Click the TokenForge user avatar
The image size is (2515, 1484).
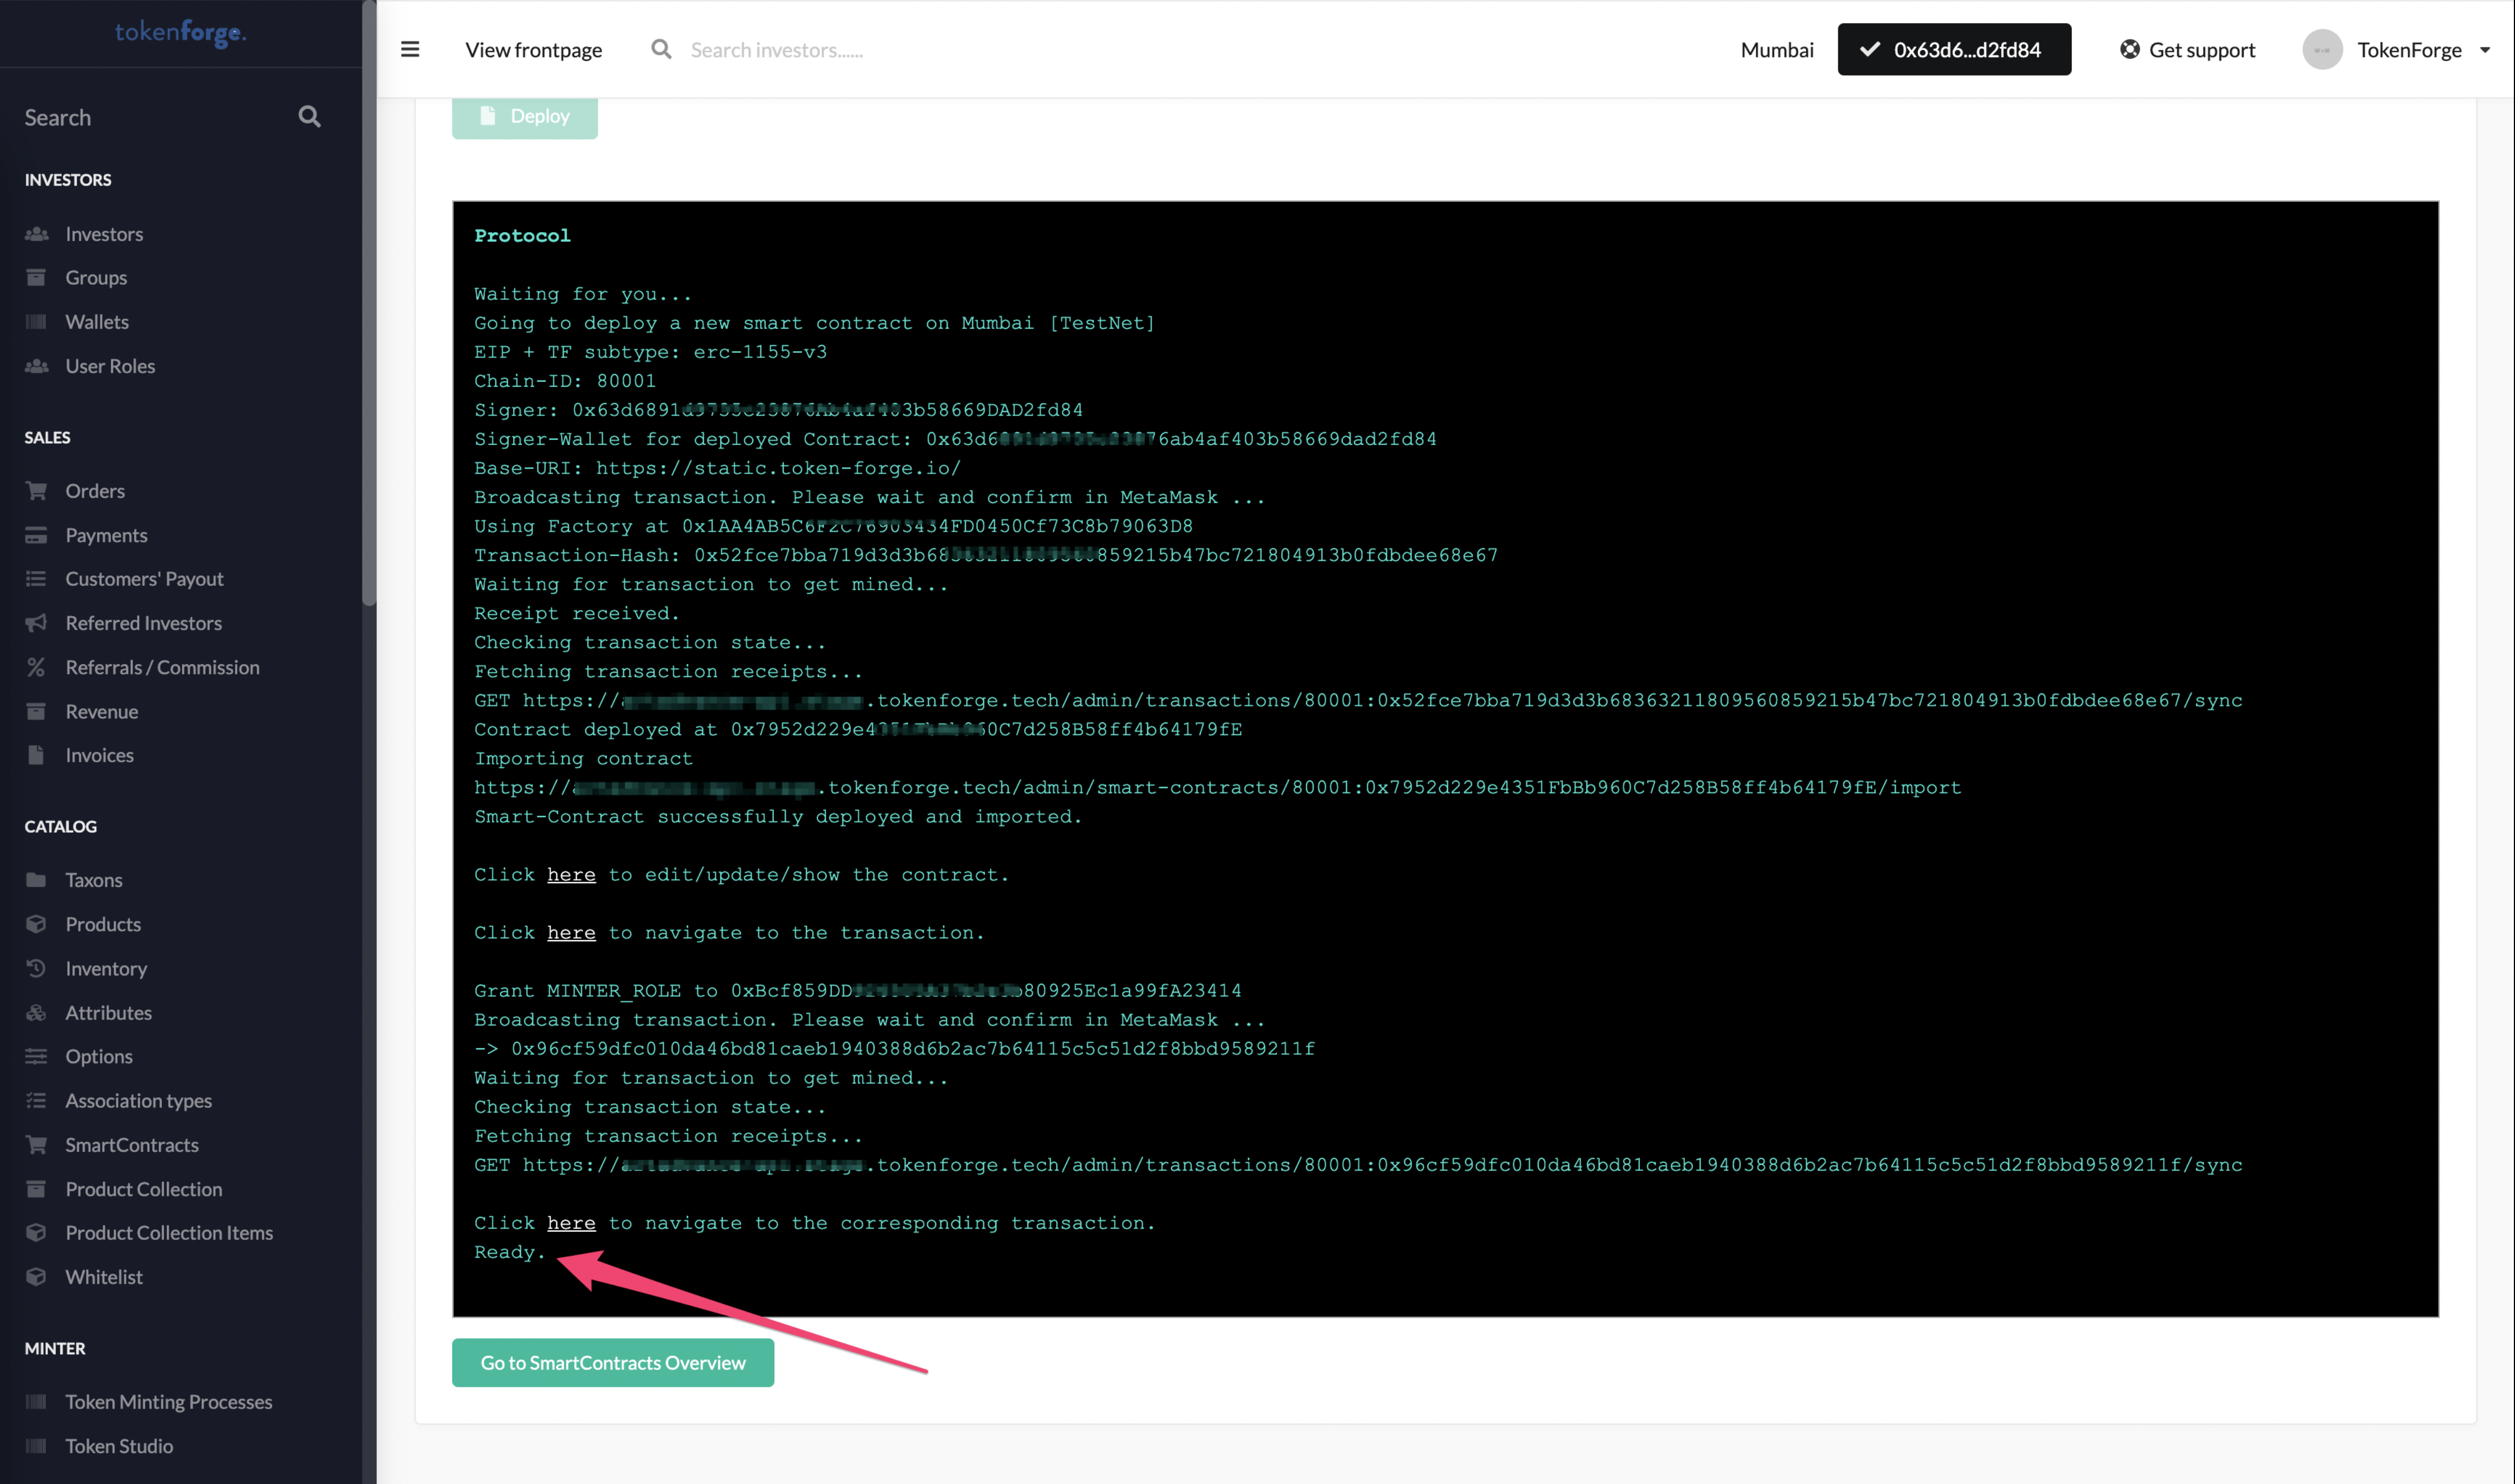click(x=2322, y=49)
